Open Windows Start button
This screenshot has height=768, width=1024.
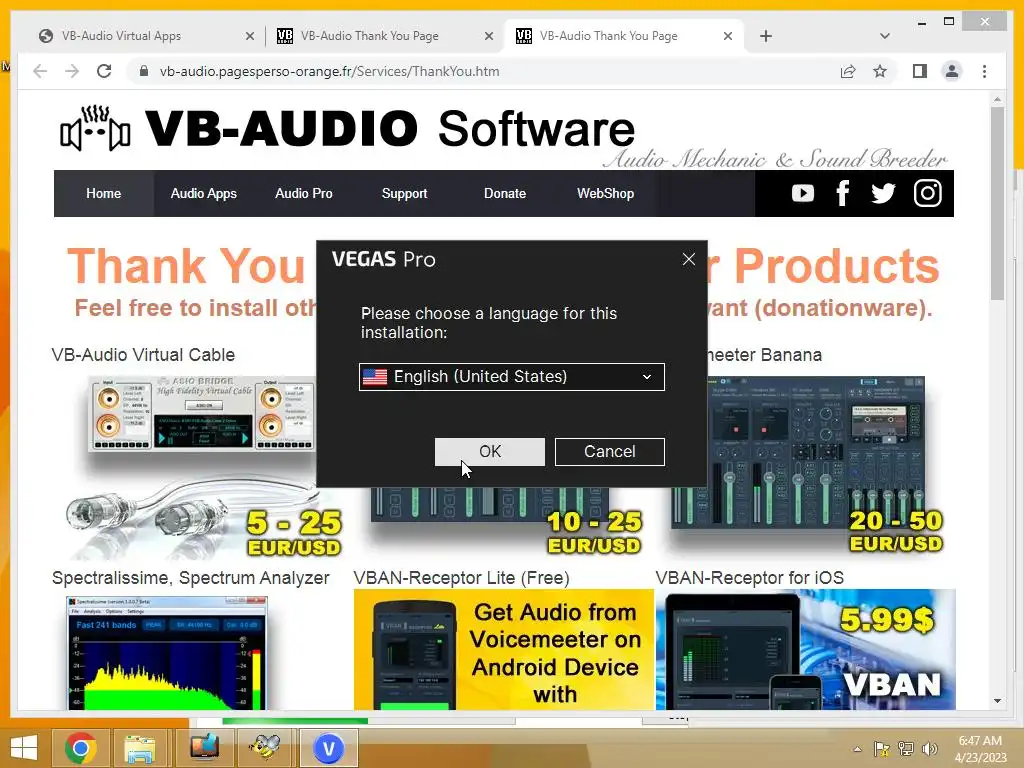coord(24,748)
